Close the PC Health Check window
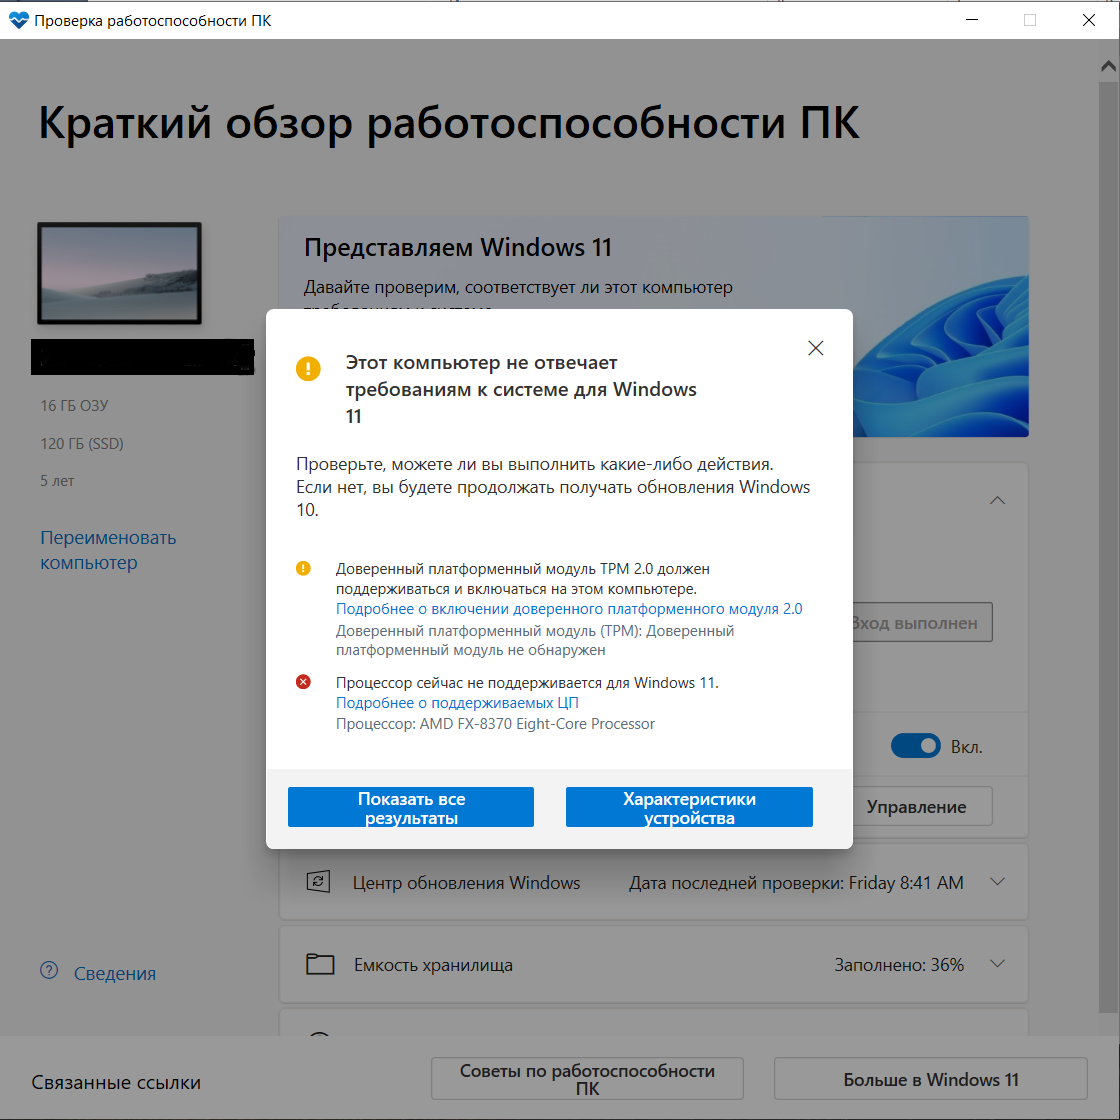Screen dimensions: 1120x1120 1089,20
